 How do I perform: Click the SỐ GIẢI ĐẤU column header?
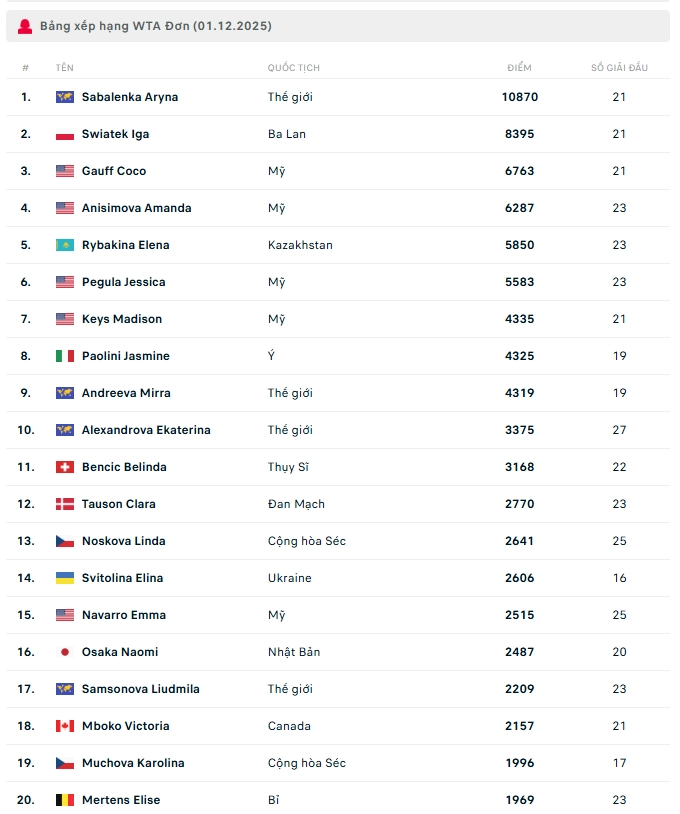619,68
